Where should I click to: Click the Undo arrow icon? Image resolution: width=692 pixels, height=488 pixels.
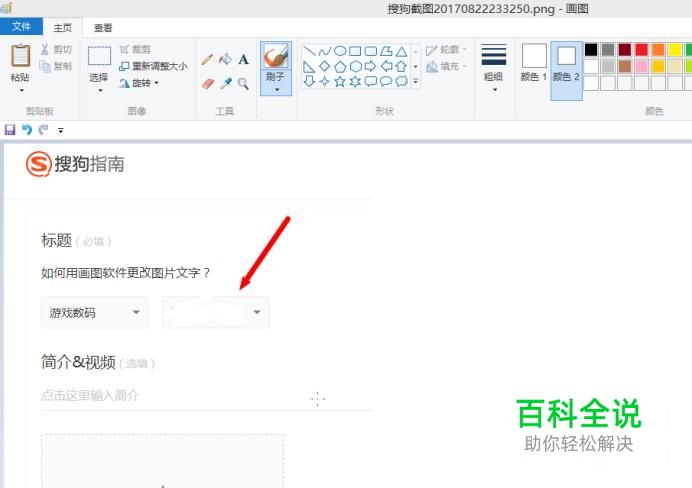pos(27,130)
